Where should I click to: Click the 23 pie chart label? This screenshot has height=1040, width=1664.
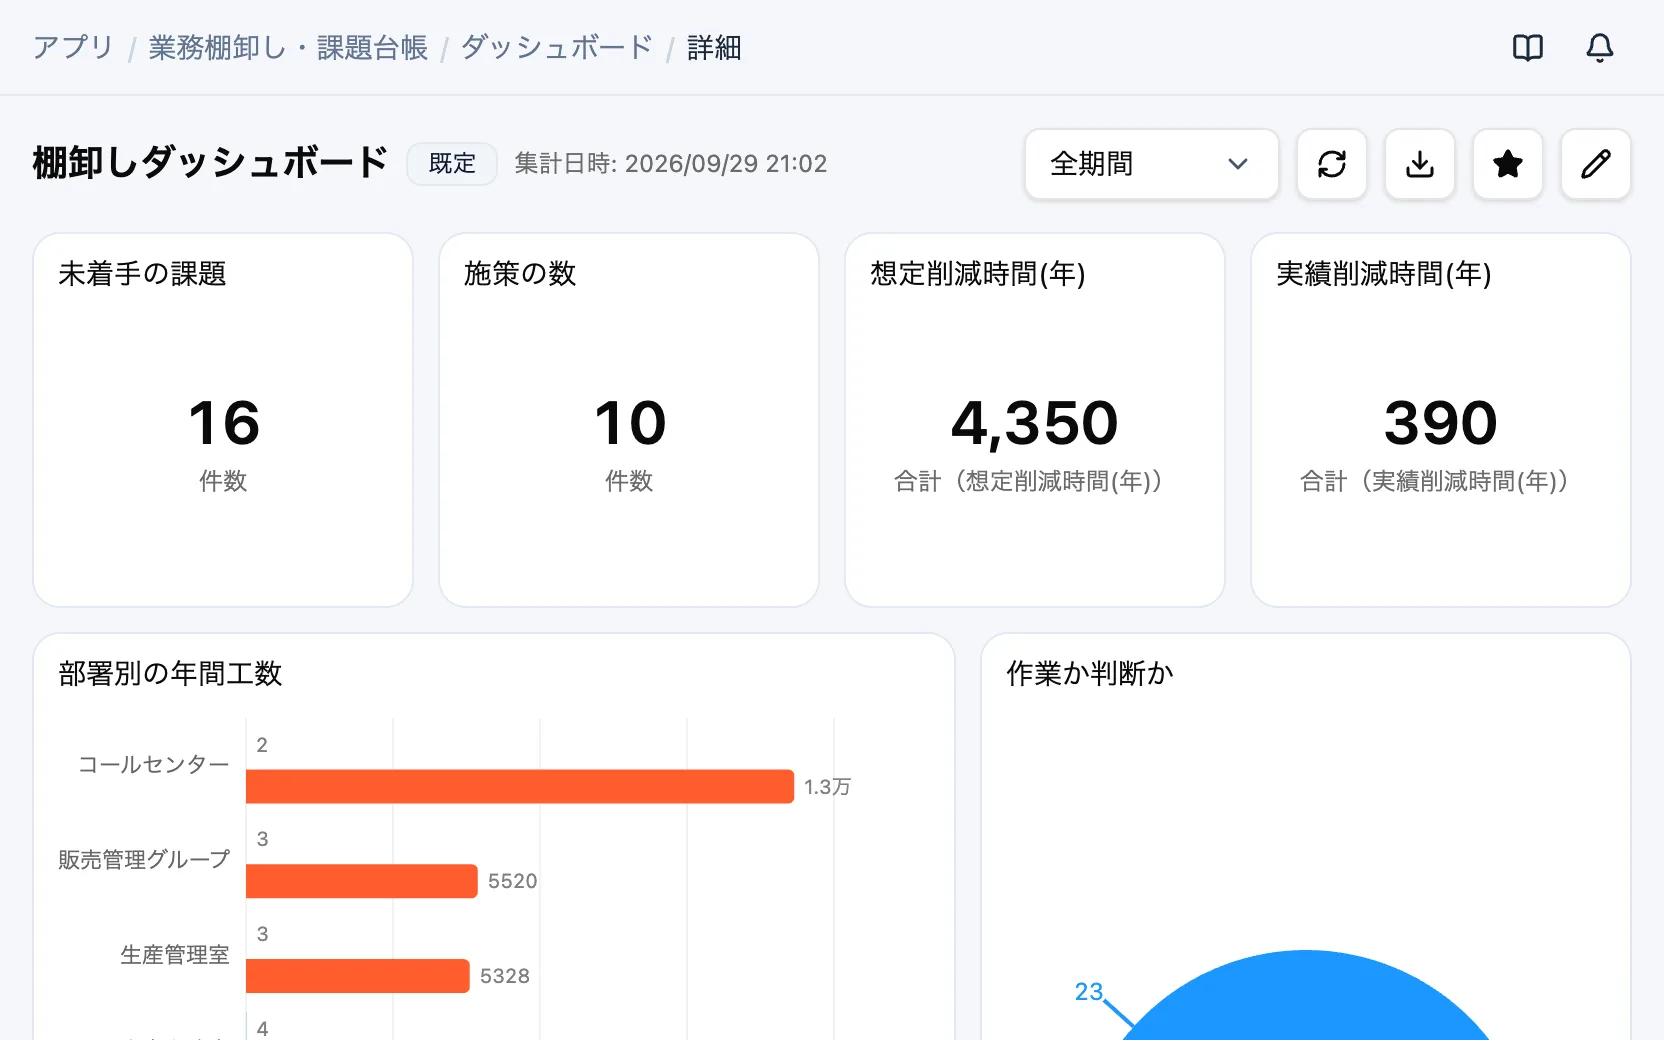(1089, 992)
